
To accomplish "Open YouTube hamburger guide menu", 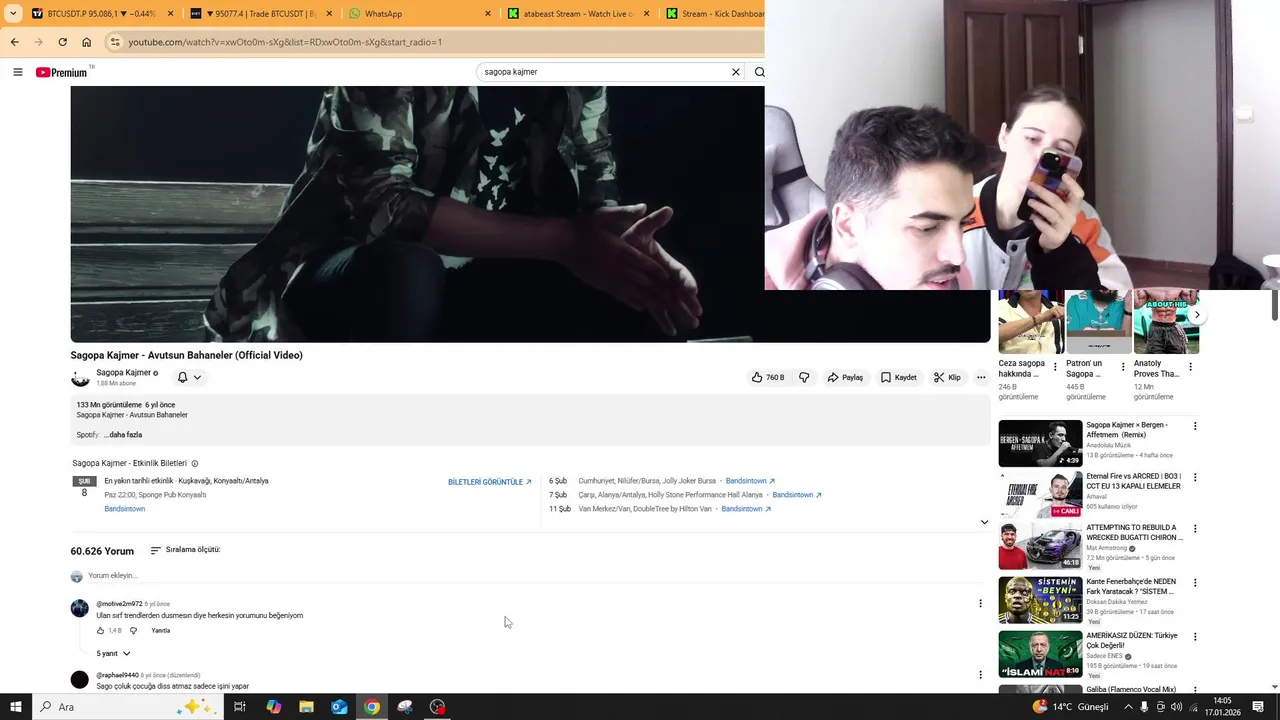I will click(x=17, y=72).
